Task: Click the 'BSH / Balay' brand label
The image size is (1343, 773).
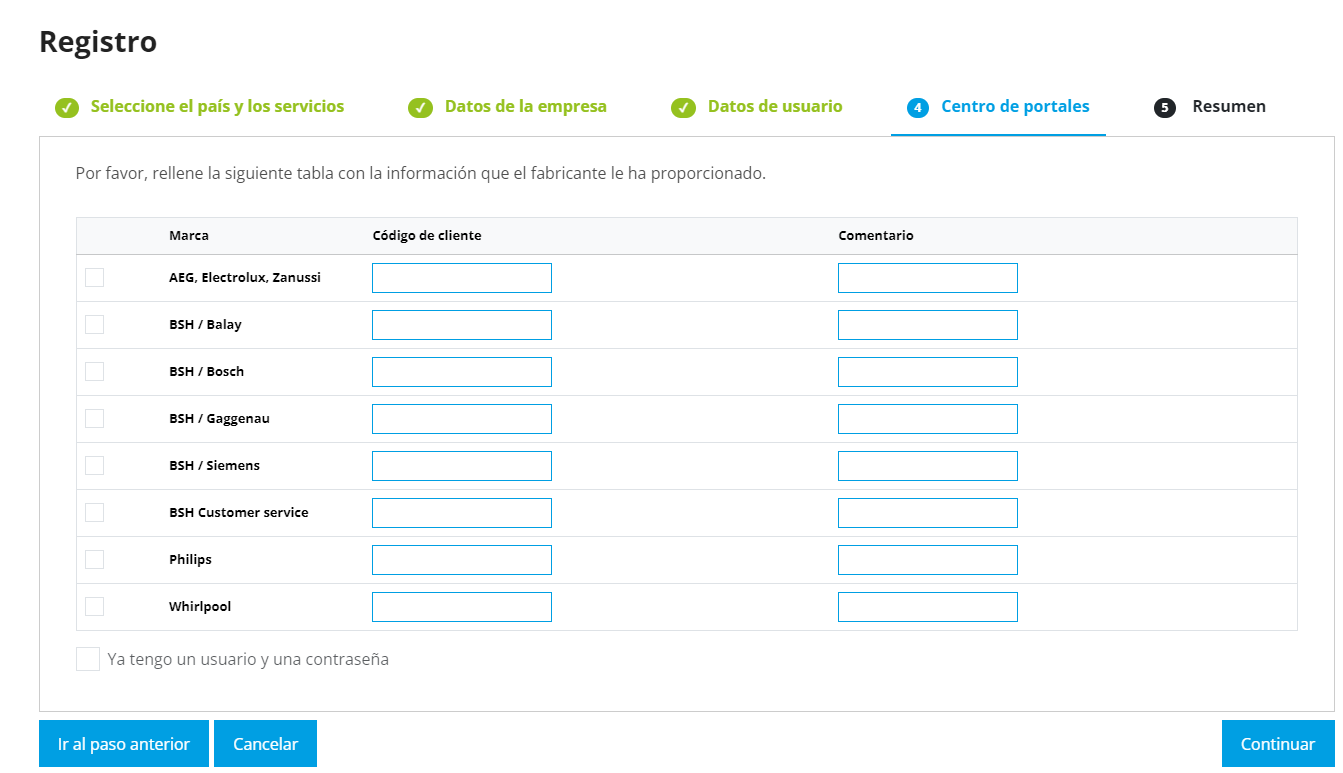Action: coord(205,325)
